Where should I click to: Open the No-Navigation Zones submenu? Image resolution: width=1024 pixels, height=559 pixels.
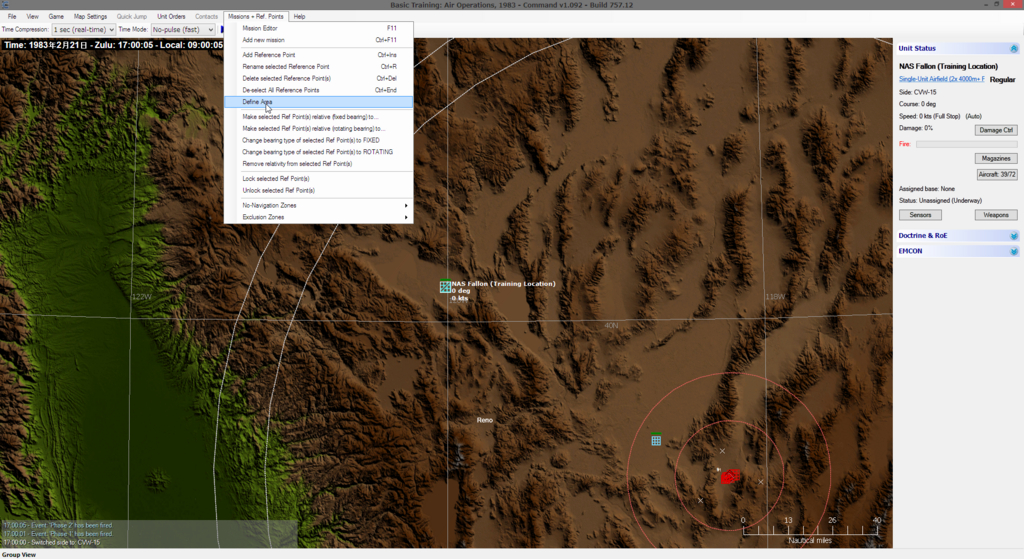click(x=319, y=205)
